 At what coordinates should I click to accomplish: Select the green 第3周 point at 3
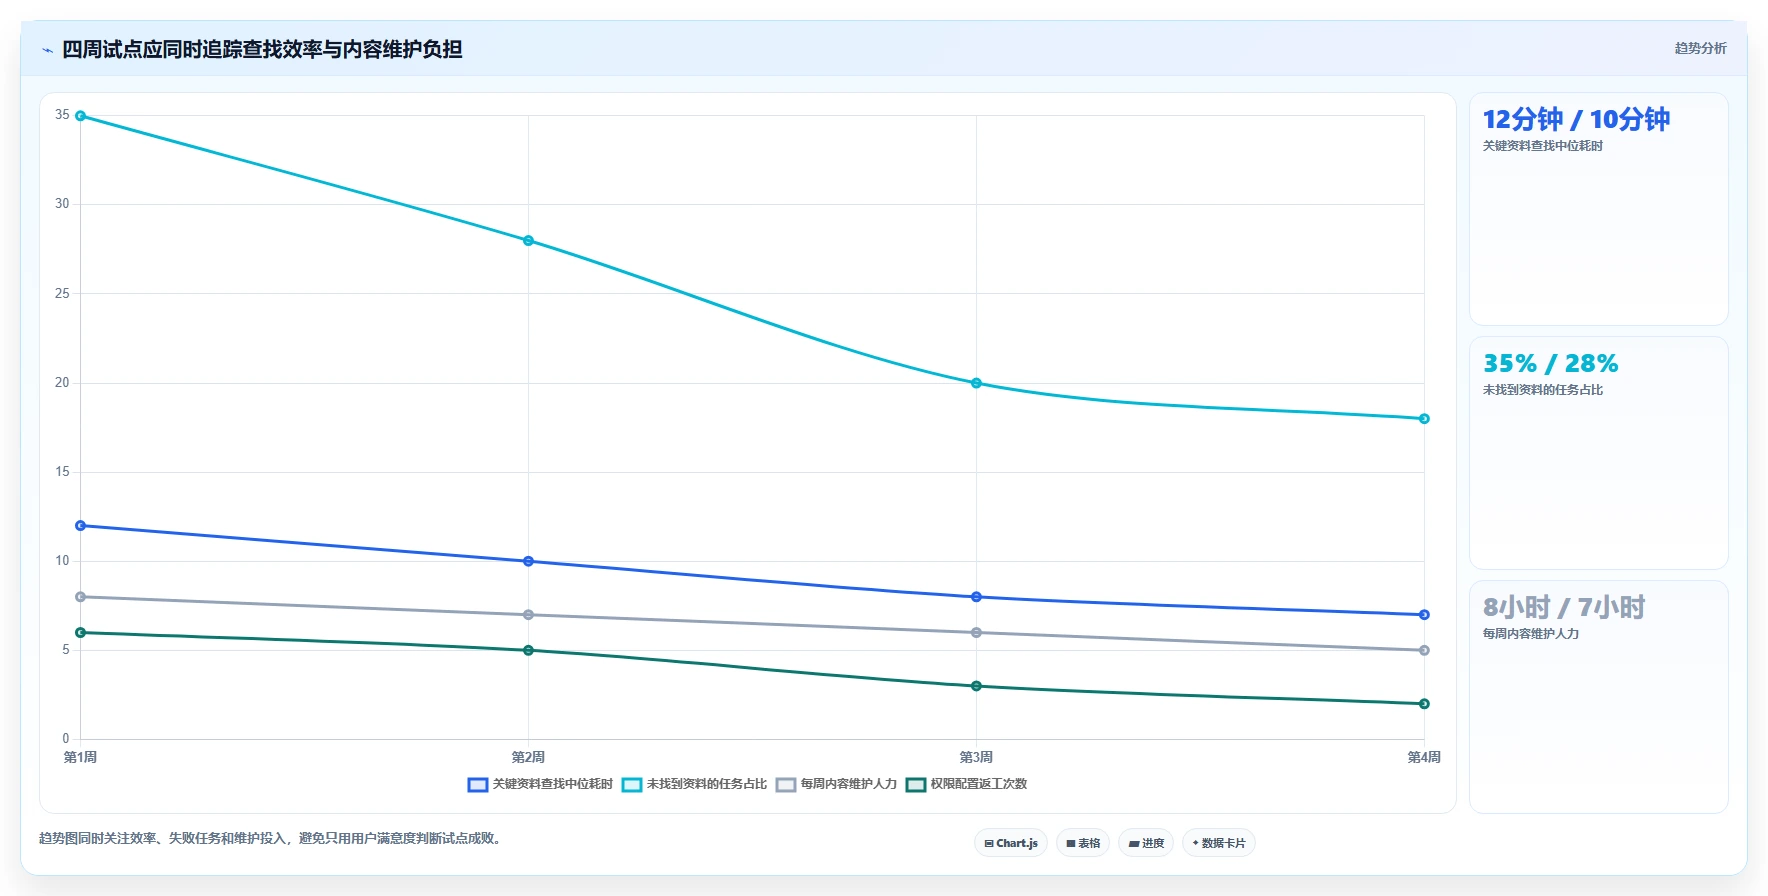[x=977, y=686]
